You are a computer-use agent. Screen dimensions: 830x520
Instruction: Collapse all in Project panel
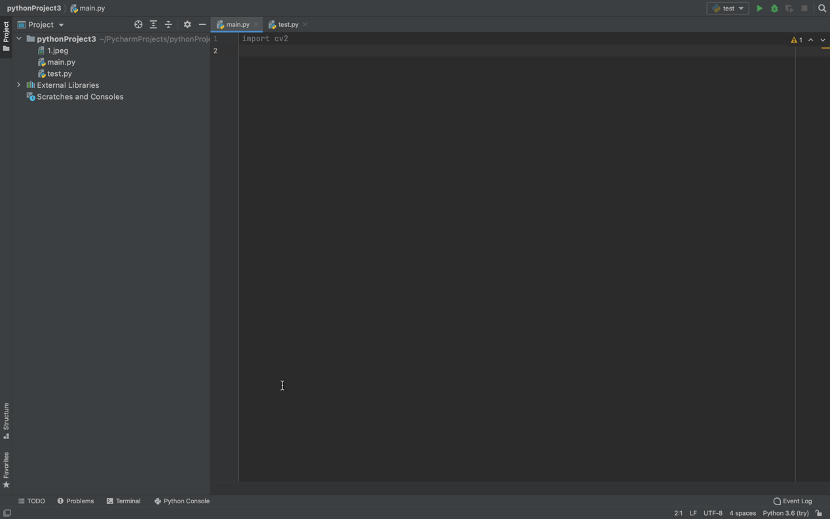(168, 24)
